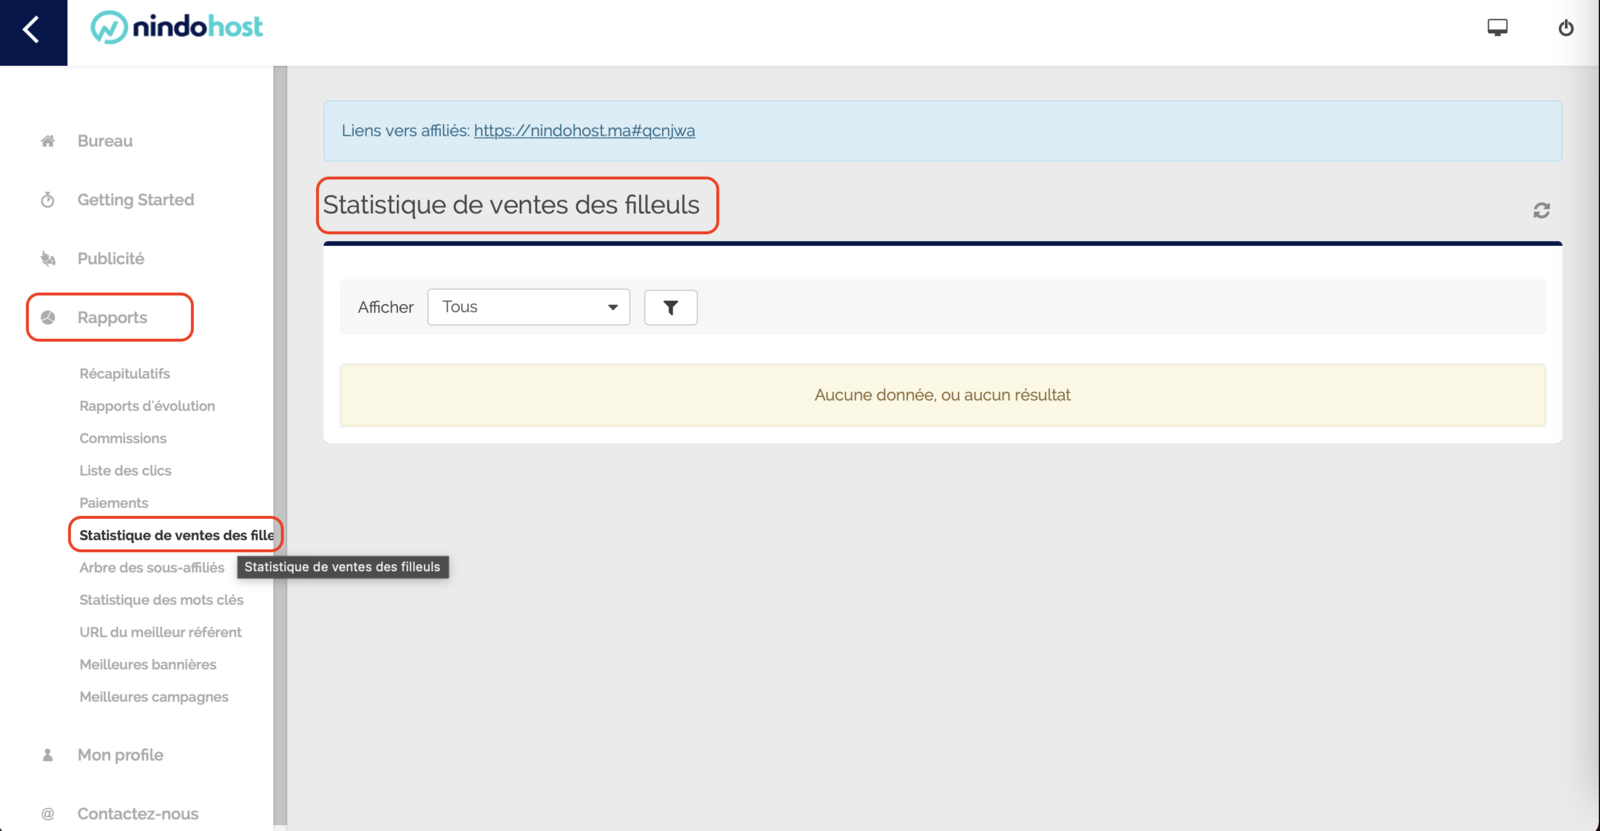Select URL du meilleur référent
This screenshot has width=1600, height=831.
pos(160,632)
